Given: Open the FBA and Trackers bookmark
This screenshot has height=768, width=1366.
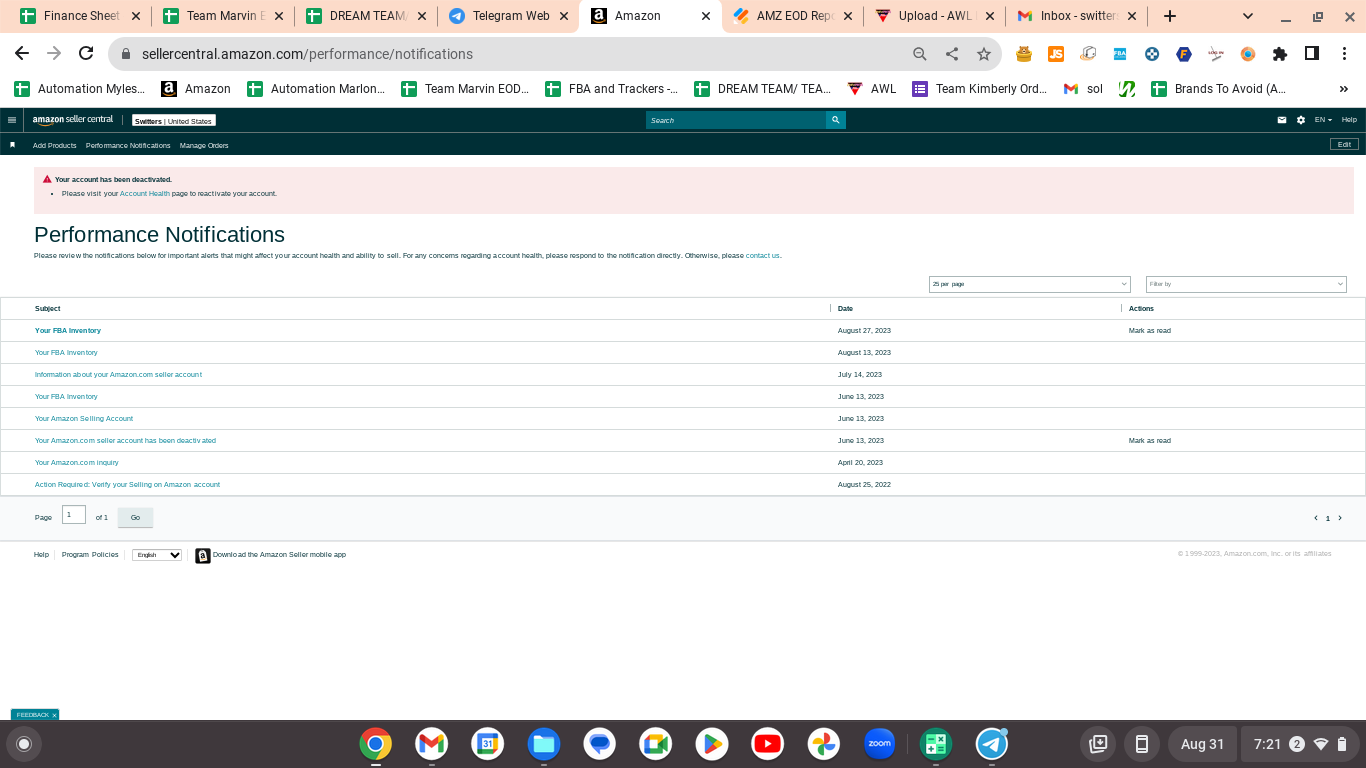Looking at the screenshot, I should (611, 89).
